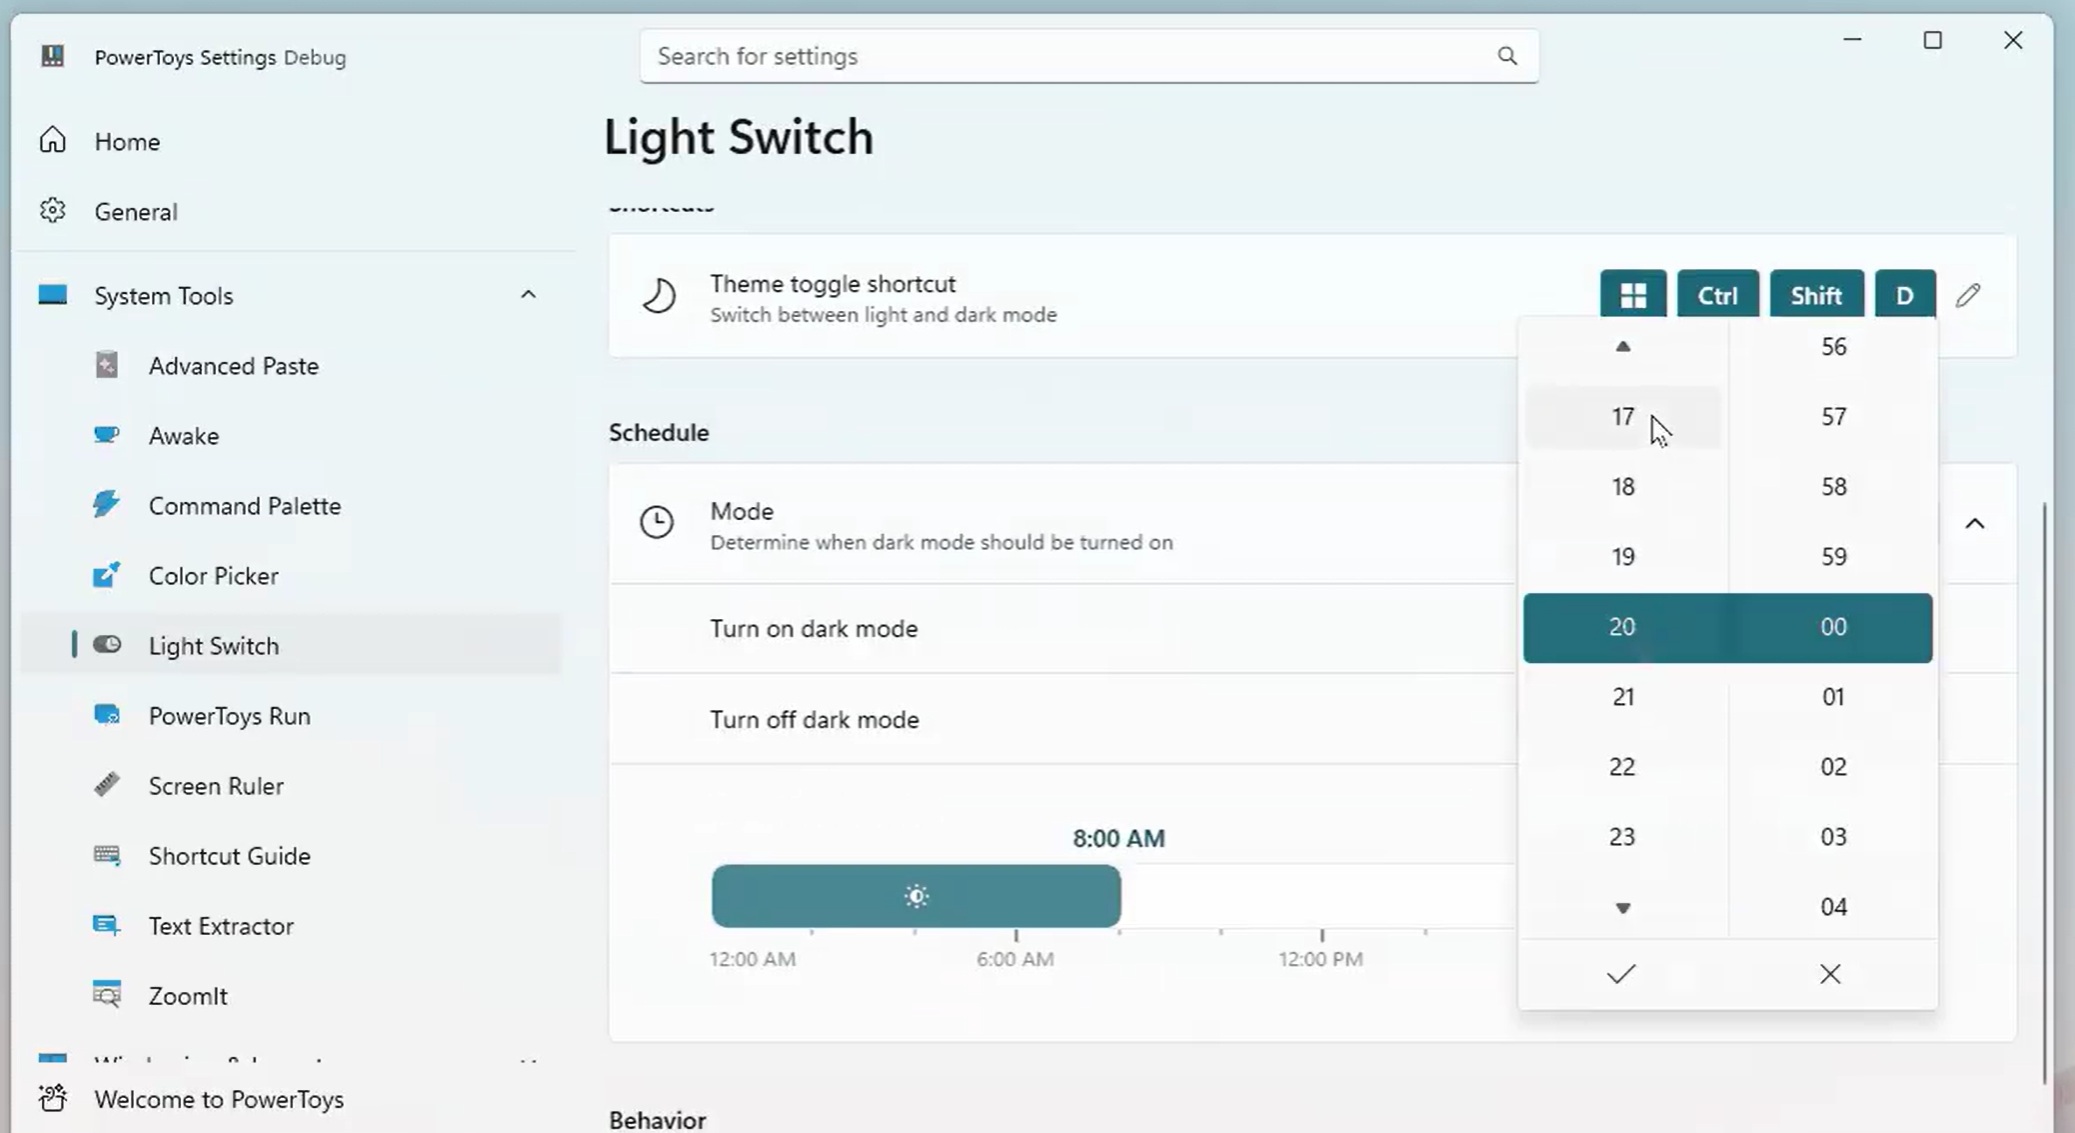This screenshot has height=1133, width=2075.
Task: Collapse the Mode settings expander
Action: click(1975, 524)
